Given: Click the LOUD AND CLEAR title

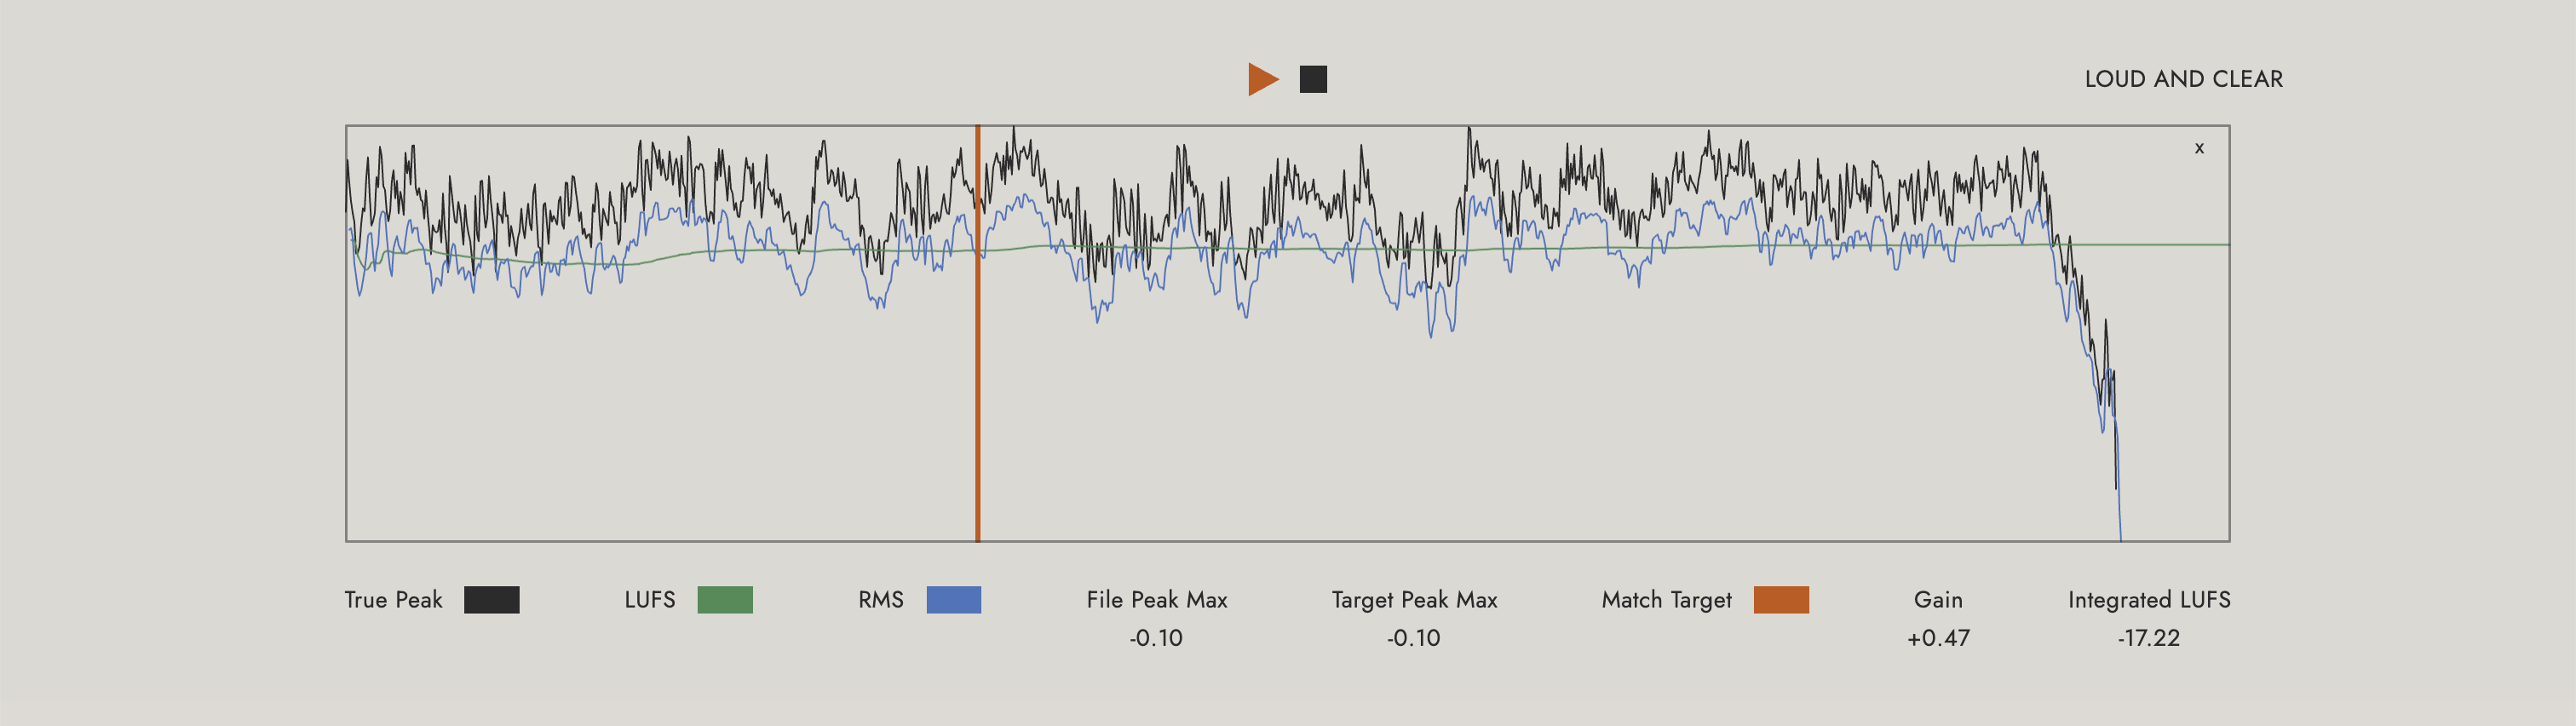Looking at the screenshot, I should tap(2183, 79).
